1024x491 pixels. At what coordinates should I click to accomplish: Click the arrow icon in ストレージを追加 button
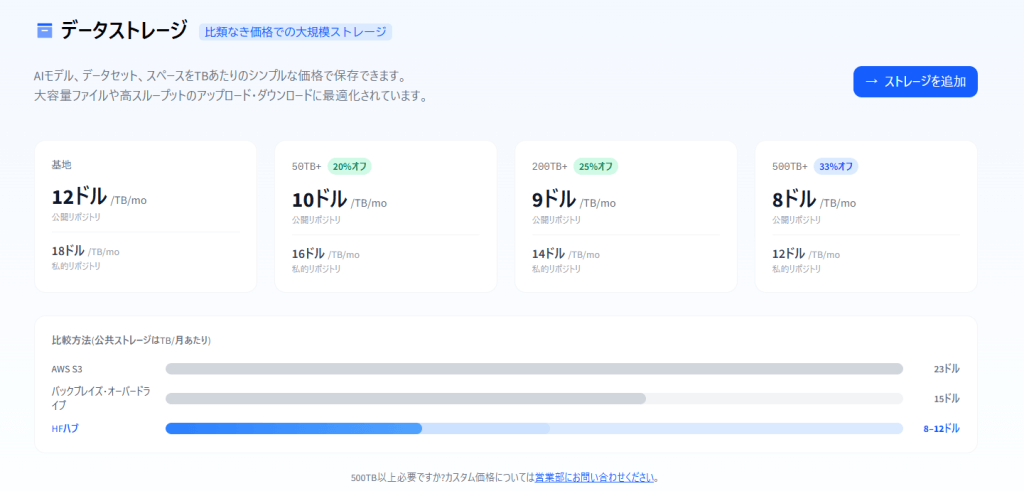click(x=871, y=82)
